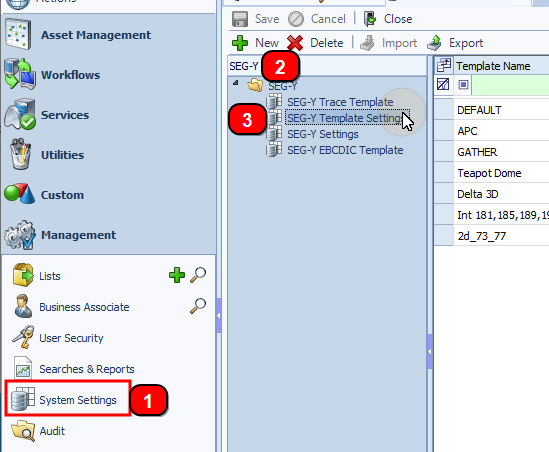
Task: Click the Services server icon
Action: point(20,114)
